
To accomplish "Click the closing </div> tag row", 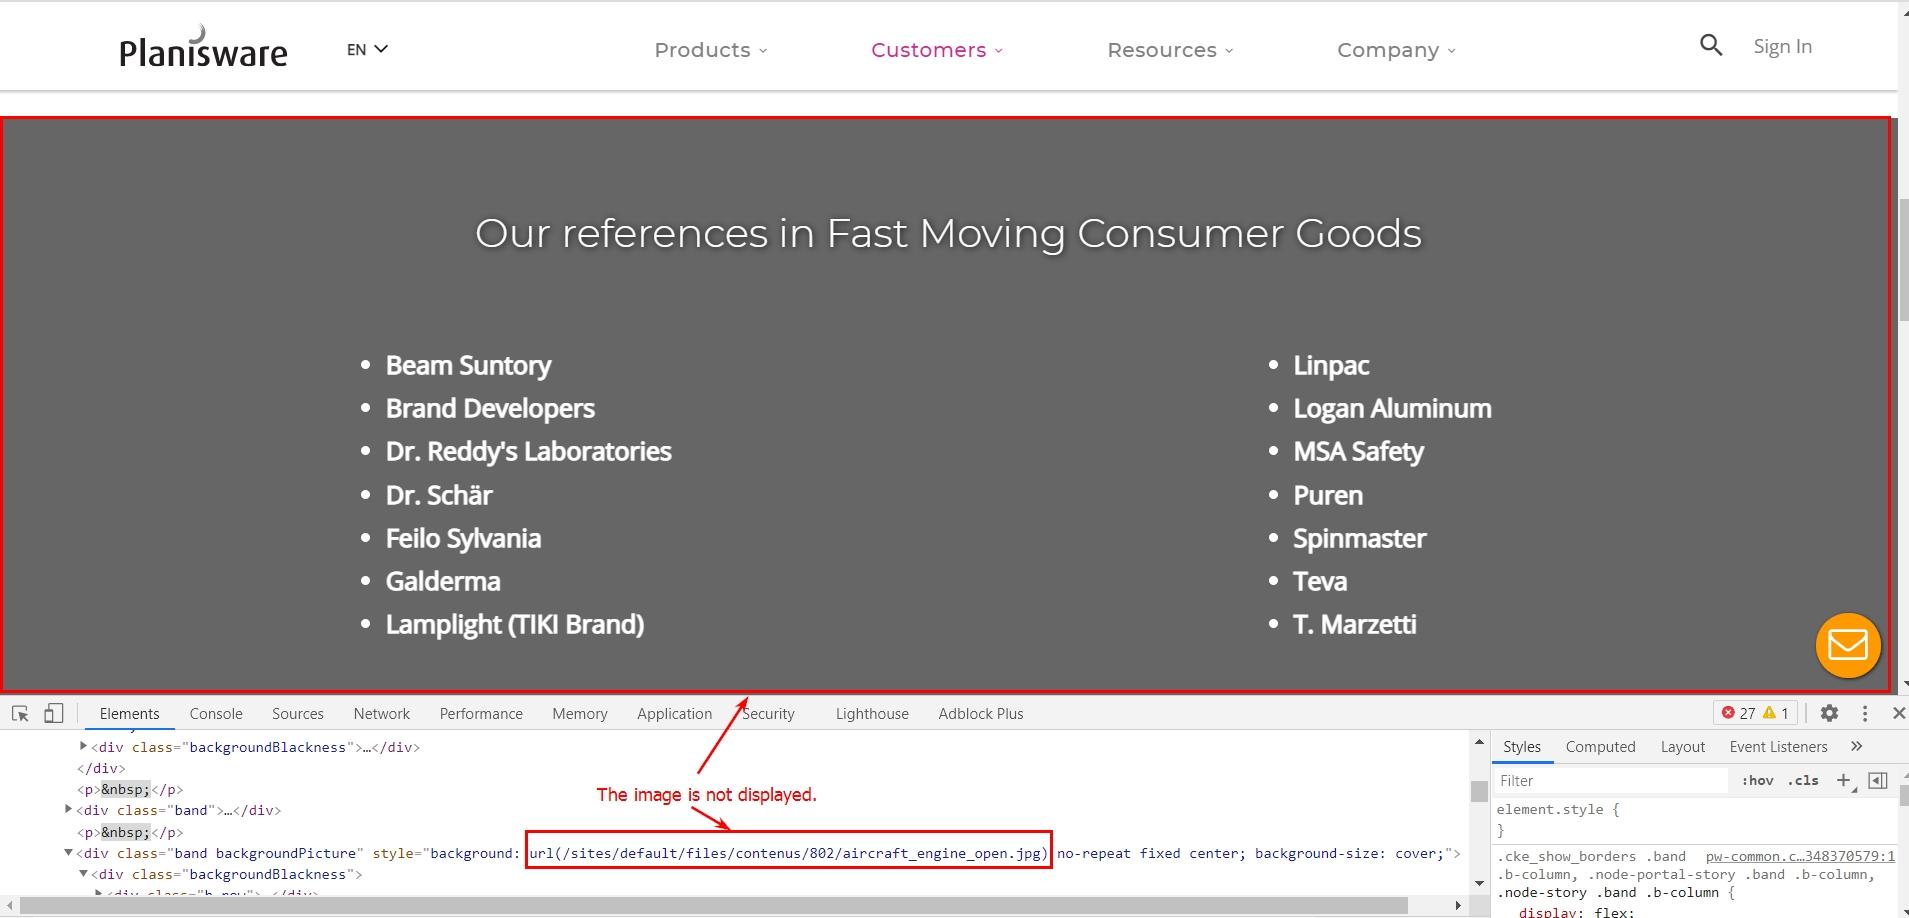I will click(102, 768).
